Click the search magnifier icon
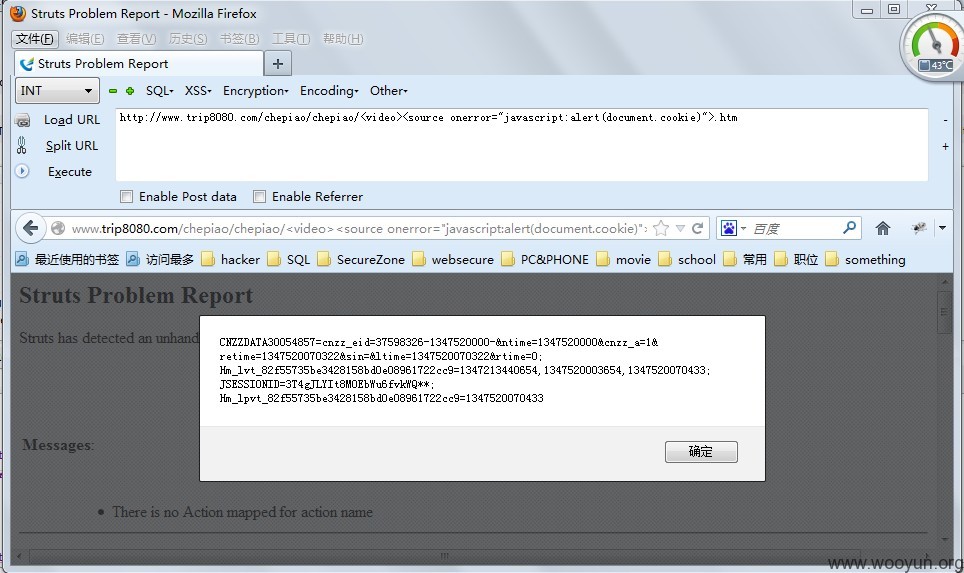964x573 pixels. coord(849,228)
